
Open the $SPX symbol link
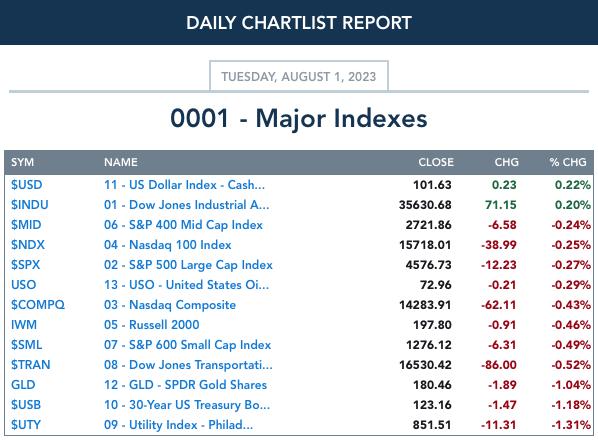tap(25, 265)
